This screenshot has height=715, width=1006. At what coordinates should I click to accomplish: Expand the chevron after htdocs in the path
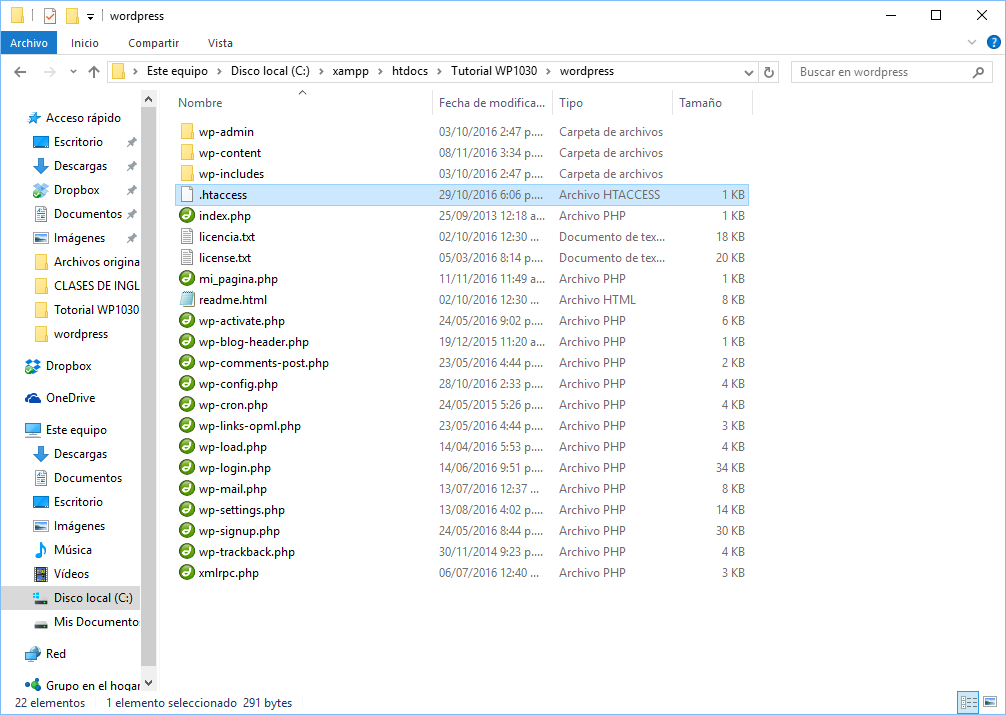(x=439, y=71)
